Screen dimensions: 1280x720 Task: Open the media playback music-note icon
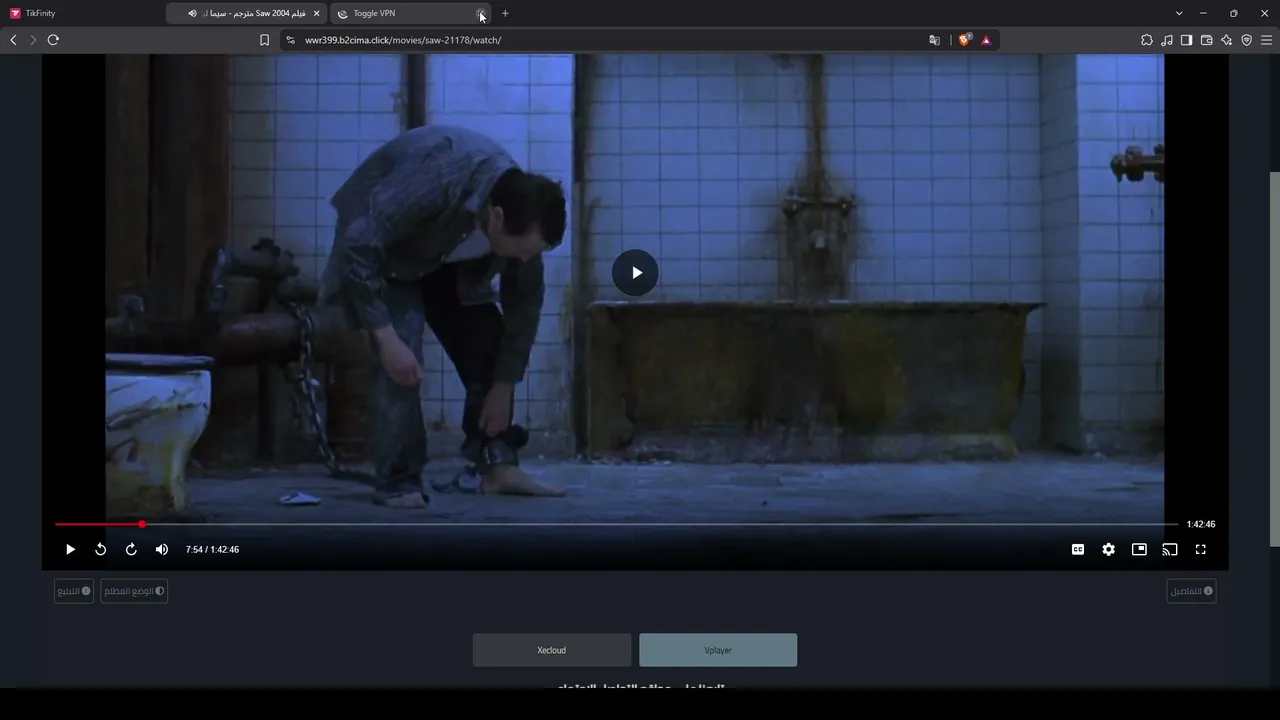click(x=1167, y=40)
